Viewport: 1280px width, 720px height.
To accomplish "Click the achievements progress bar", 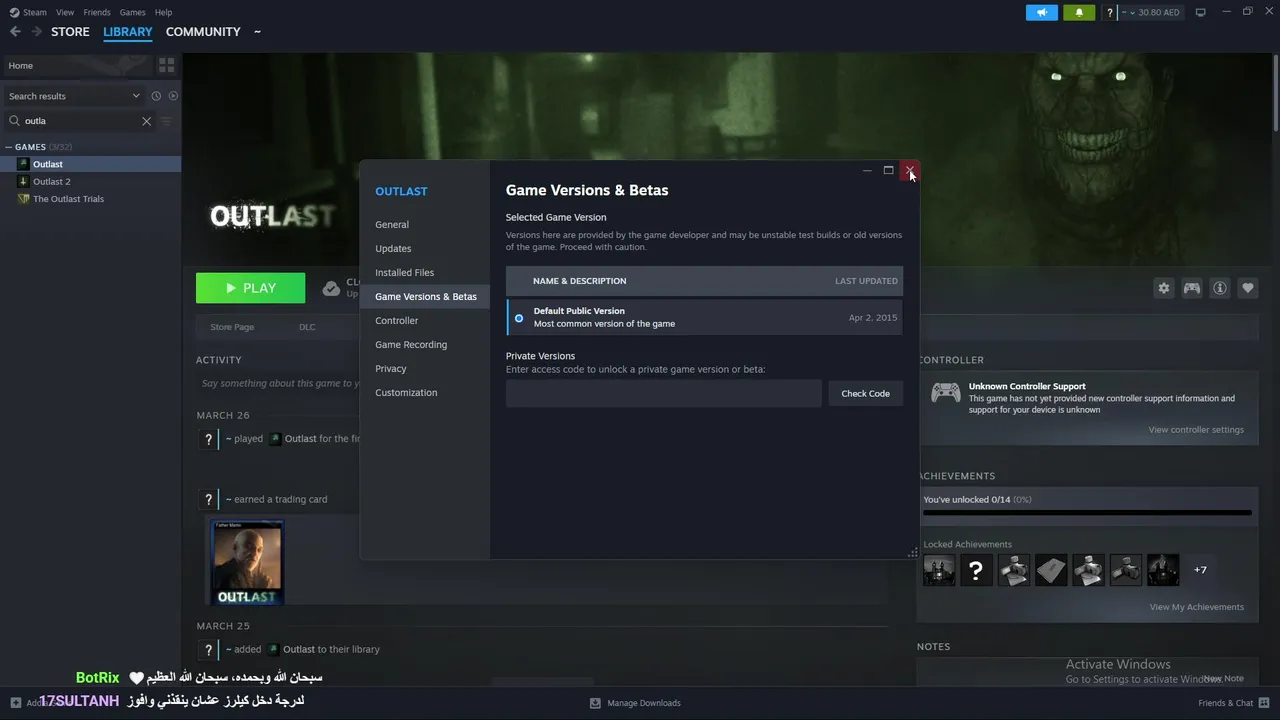I will [x=1087, y=512].
